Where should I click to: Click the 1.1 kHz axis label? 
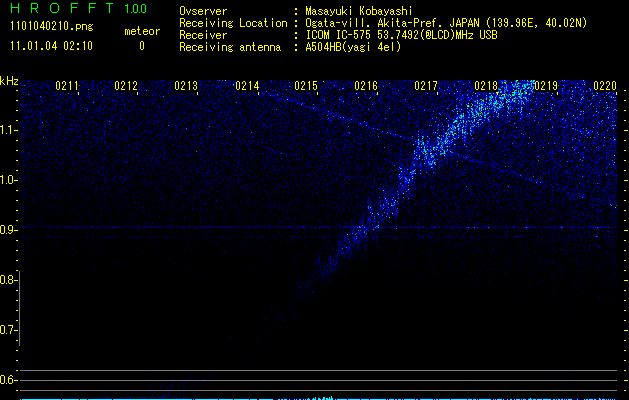[x=8, y=130]
